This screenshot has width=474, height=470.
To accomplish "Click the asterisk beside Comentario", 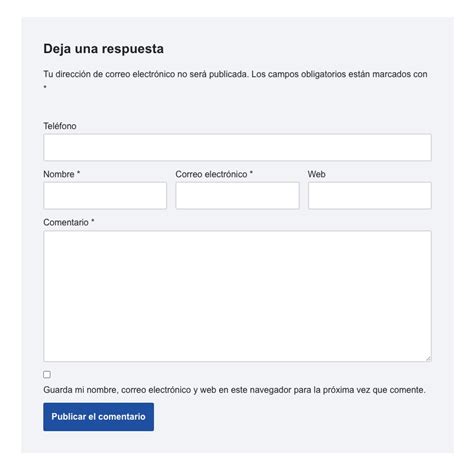I will pyautogui.click(x=93, y=221).
